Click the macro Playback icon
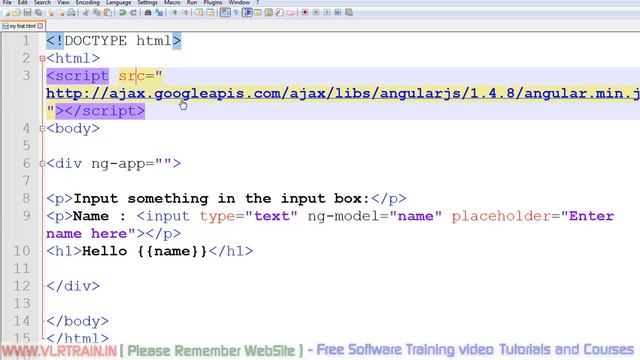Viewport: 640px width, 360px height. (327, 13)
